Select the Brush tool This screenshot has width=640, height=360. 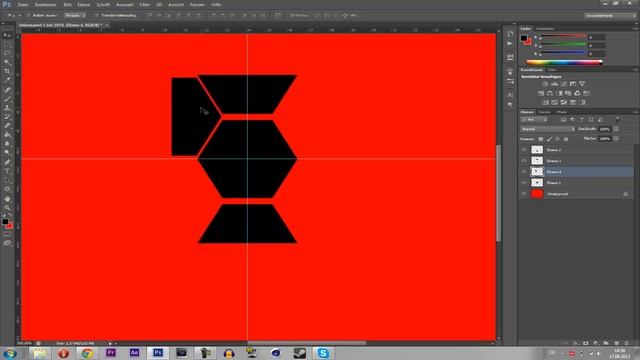[7, 98]
